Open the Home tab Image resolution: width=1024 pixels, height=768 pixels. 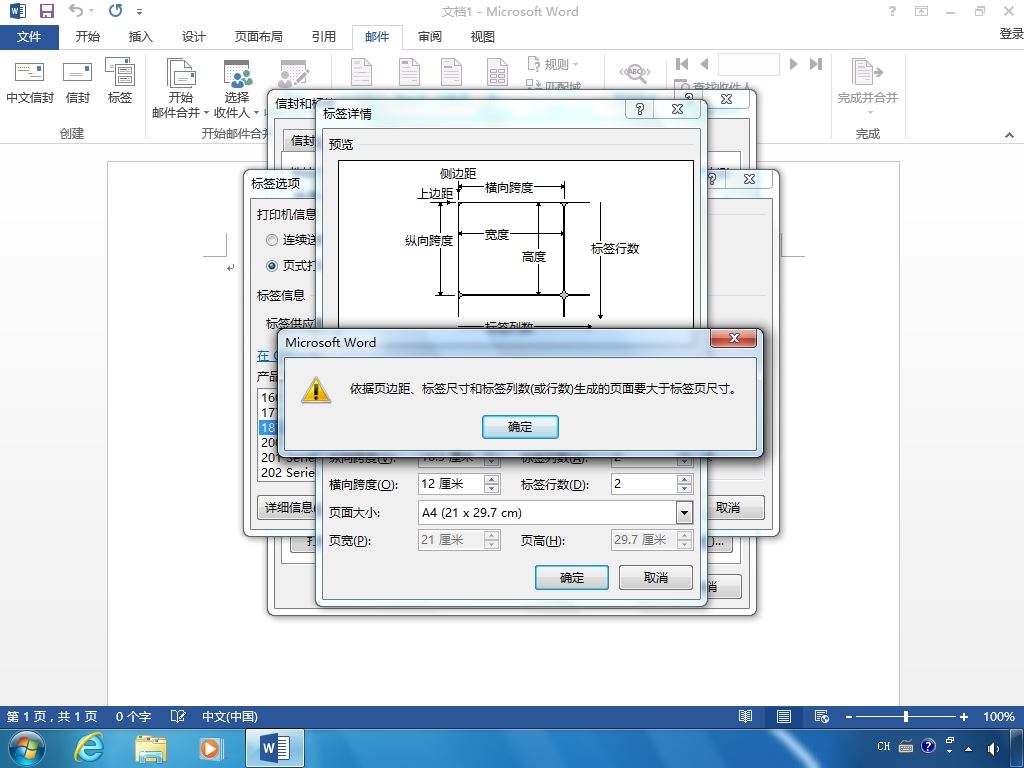[88, 37]
